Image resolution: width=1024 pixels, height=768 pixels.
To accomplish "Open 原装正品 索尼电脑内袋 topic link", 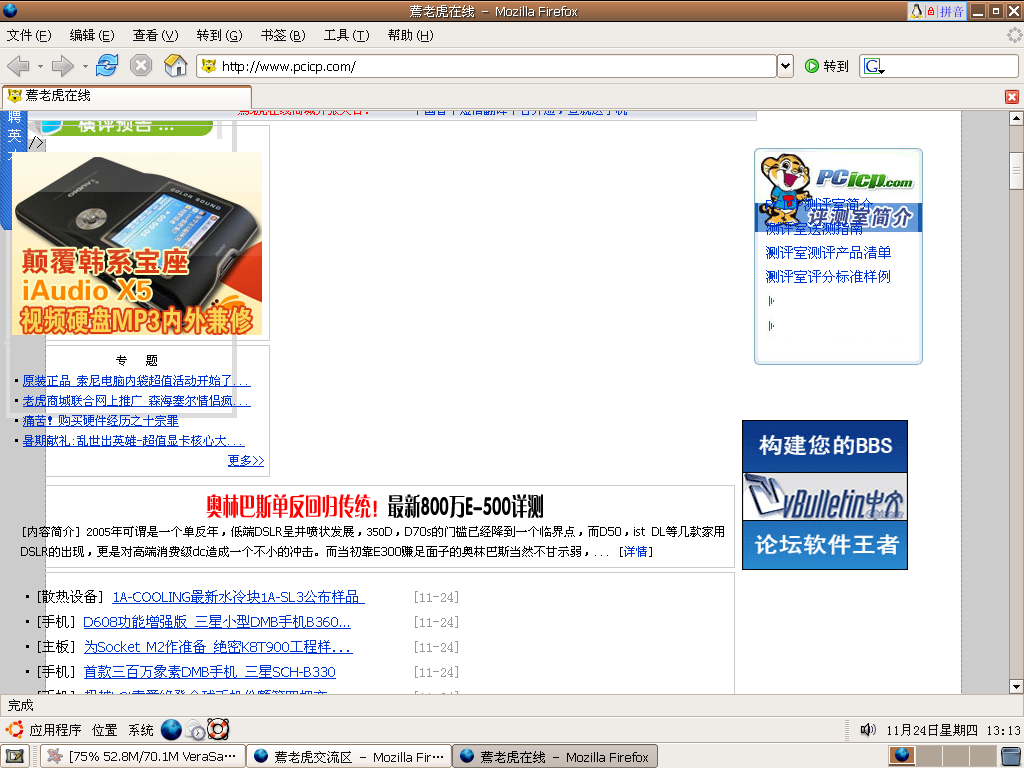I will 136,381.
